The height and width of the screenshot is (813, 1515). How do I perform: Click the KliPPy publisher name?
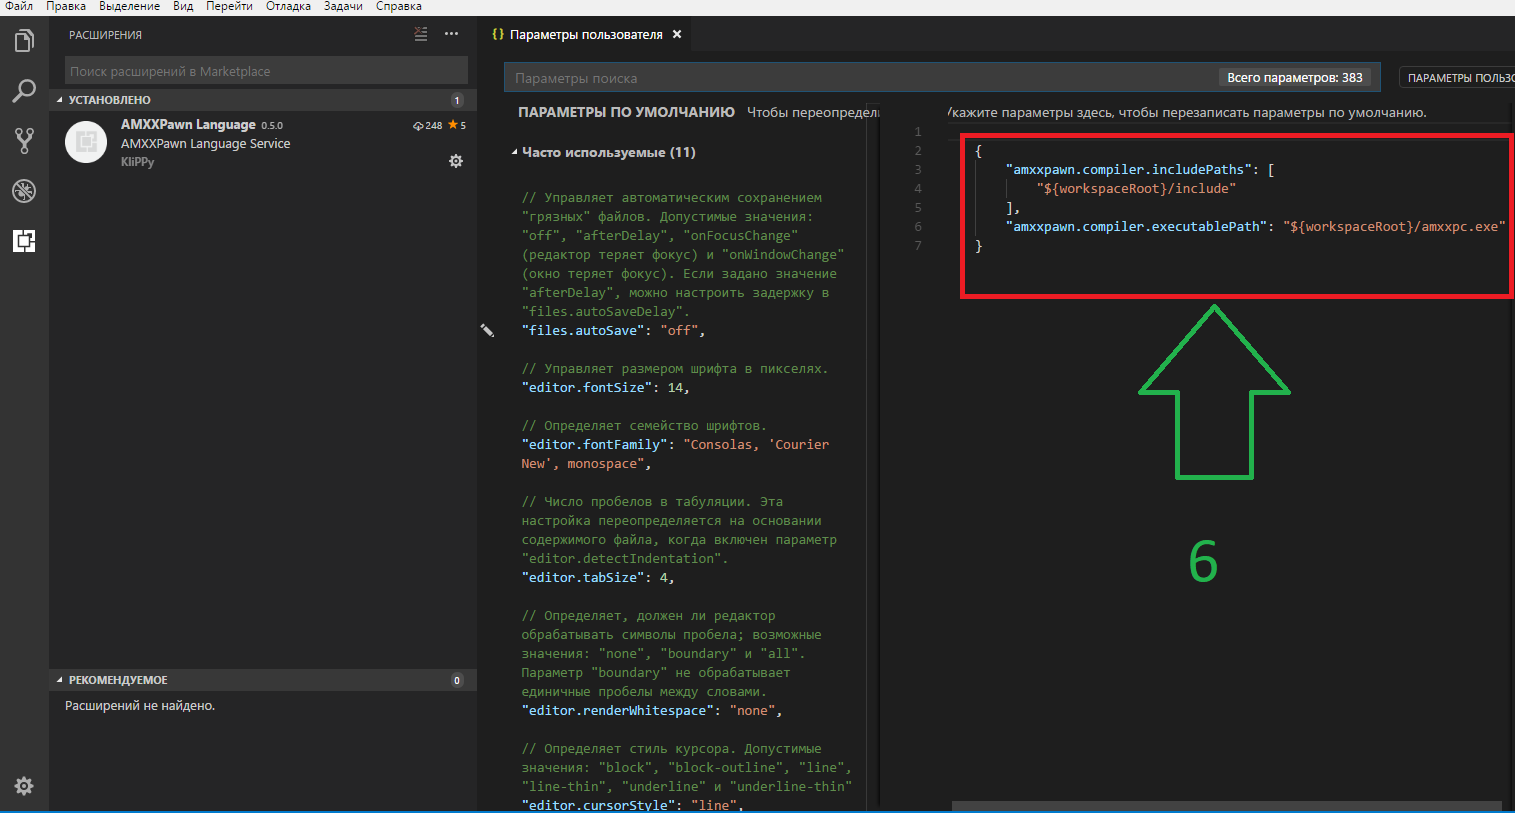tap(138, 161)
